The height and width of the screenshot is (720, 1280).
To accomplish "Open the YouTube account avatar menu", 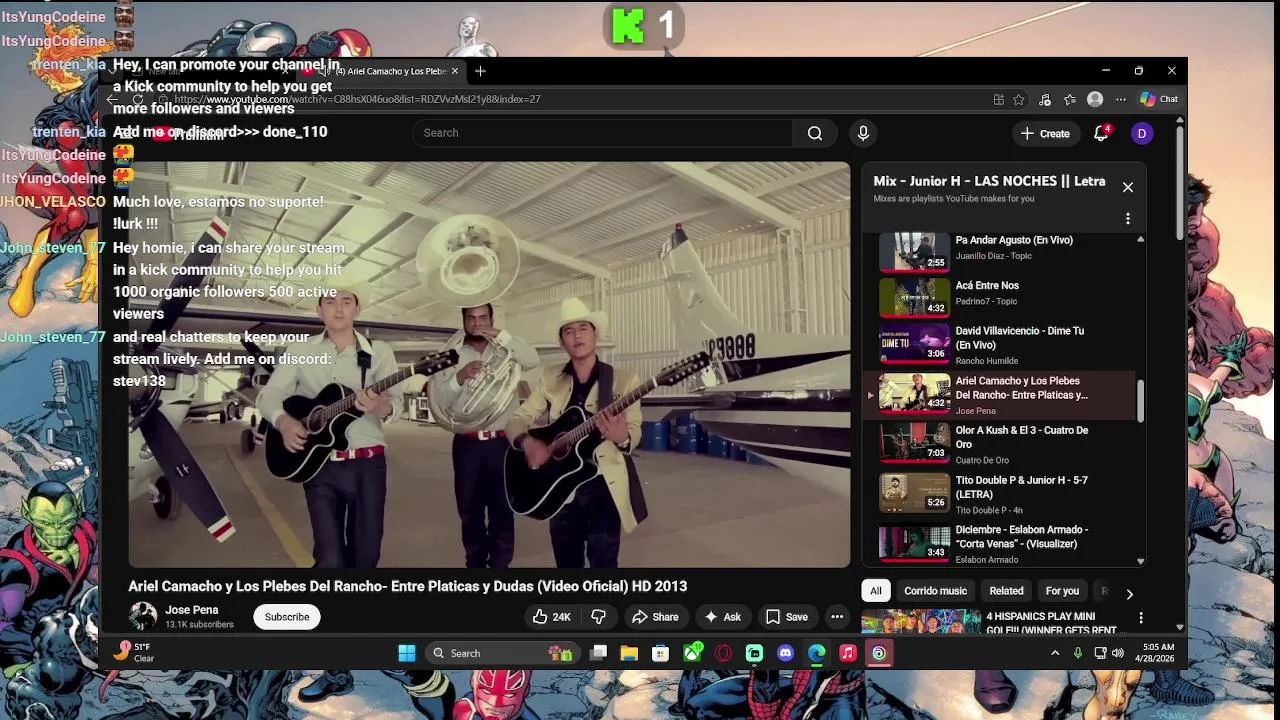I will tap(1142, 133).
